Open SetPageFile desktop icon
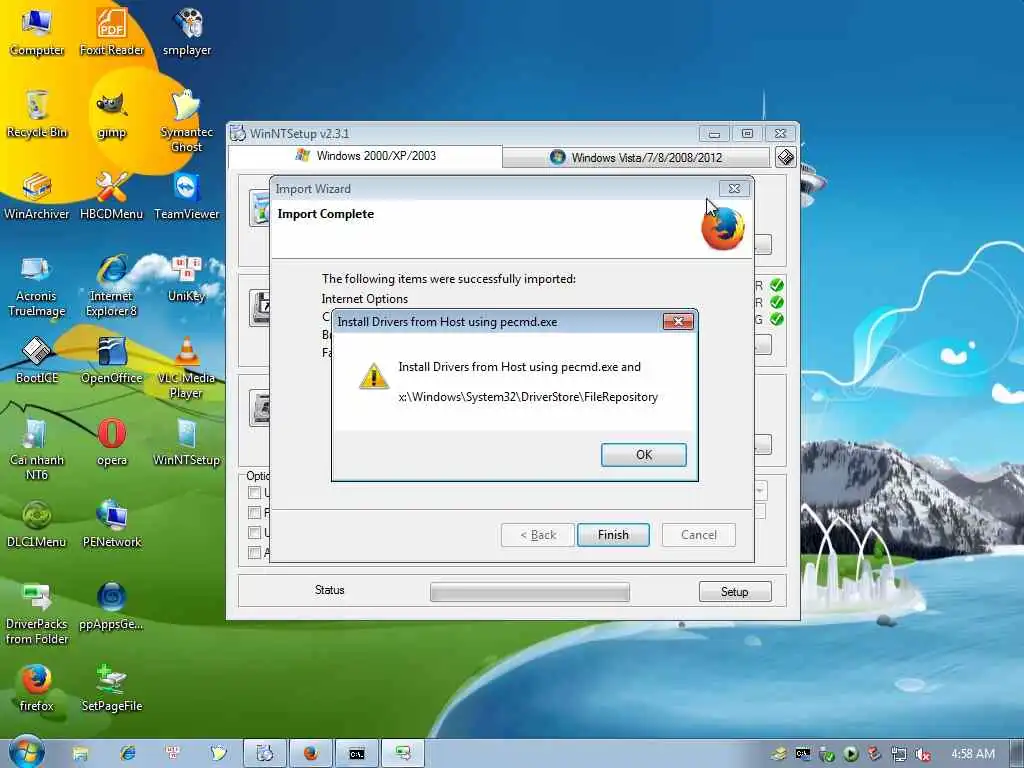Viewport: 1024px width, 768px height. coord(112,688)
